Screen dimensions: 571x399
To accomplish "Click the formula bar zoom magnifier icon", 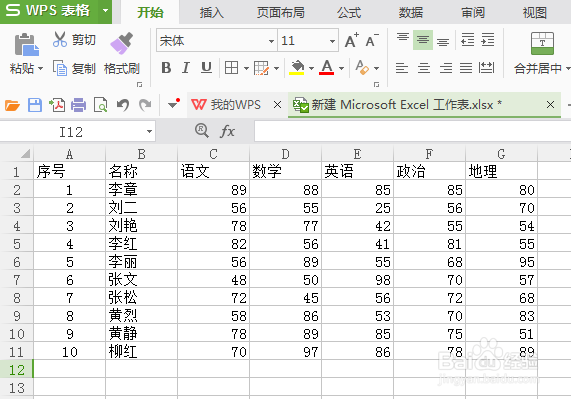I will [201, 130].
